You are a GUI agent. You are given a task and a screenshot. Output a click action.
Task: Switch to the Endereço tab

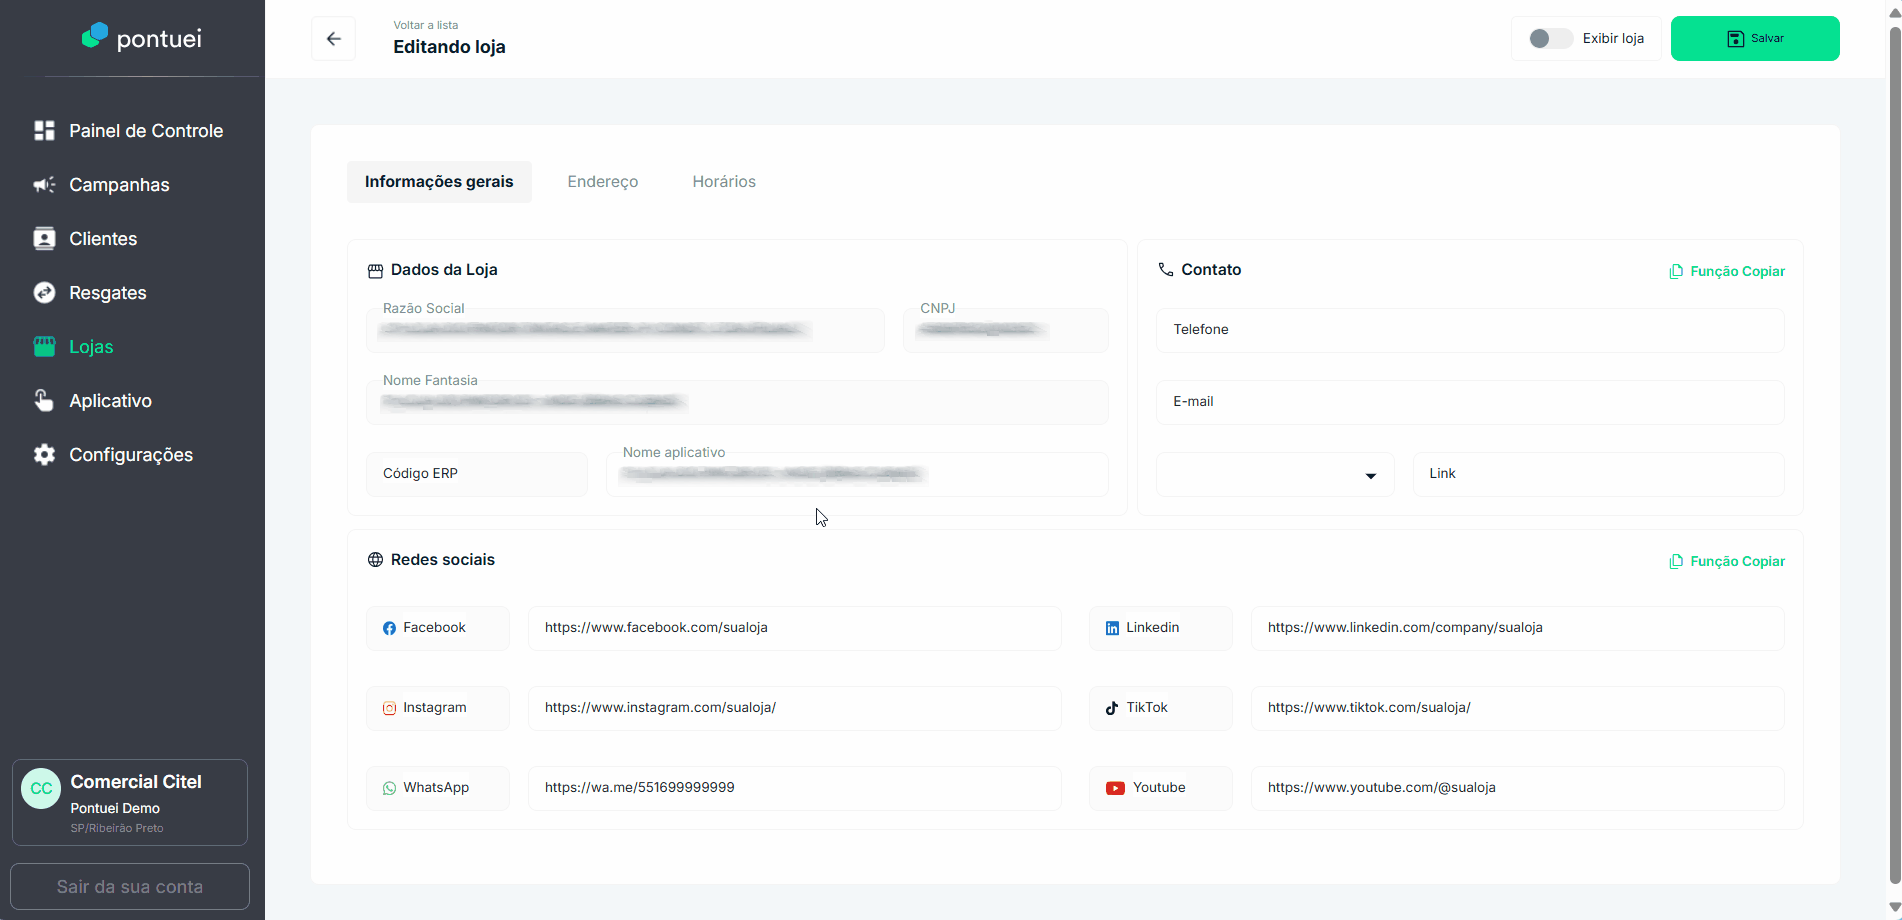click(x=602, y=182)
